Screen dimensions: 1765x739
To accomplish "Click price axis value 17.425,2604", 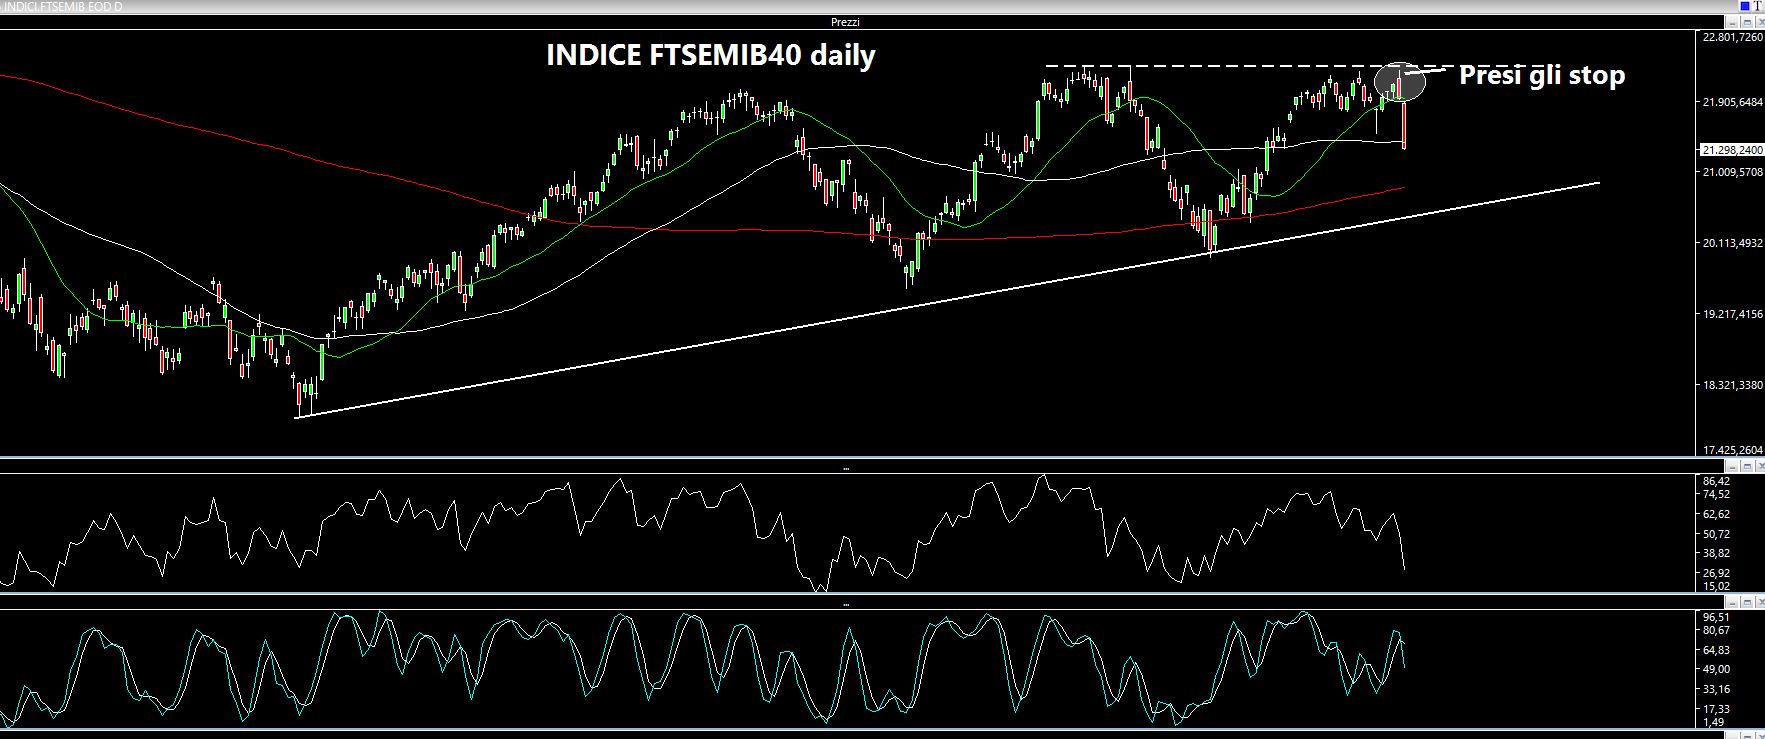I will tap(1732, 450).
